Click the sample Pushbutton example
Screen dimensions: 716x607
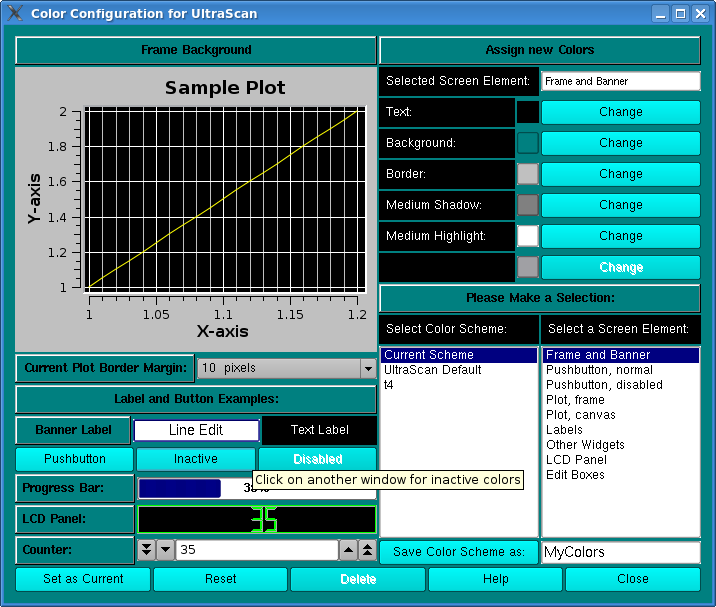coord(74,459)
